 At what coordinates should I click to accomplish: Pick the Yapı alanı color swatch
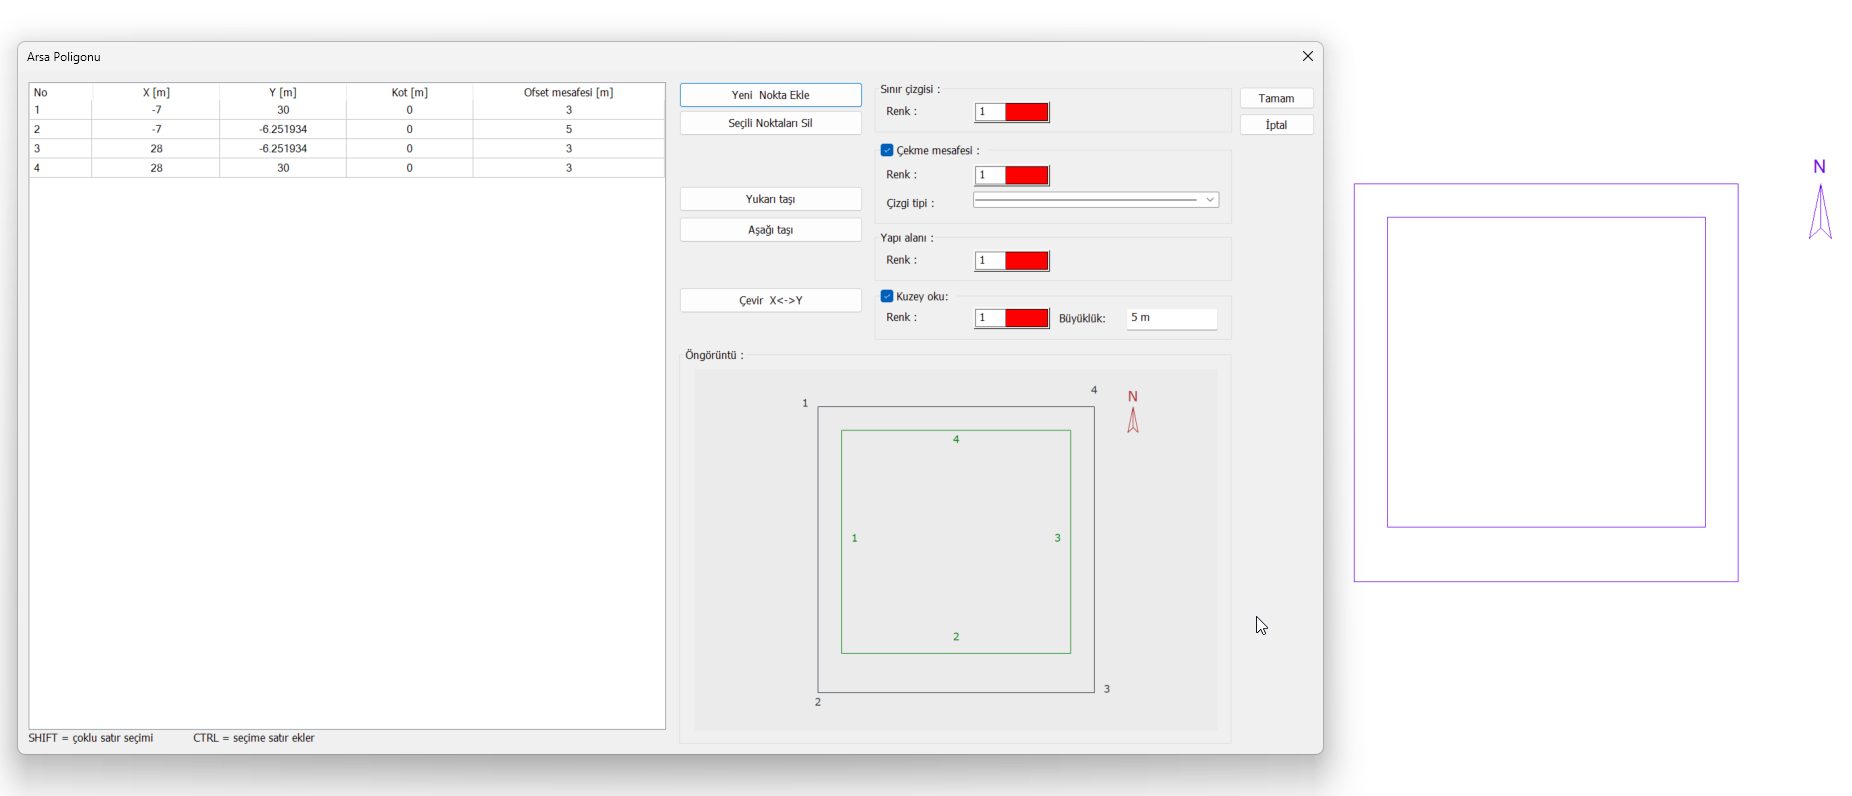click(x=1012, y=261)
